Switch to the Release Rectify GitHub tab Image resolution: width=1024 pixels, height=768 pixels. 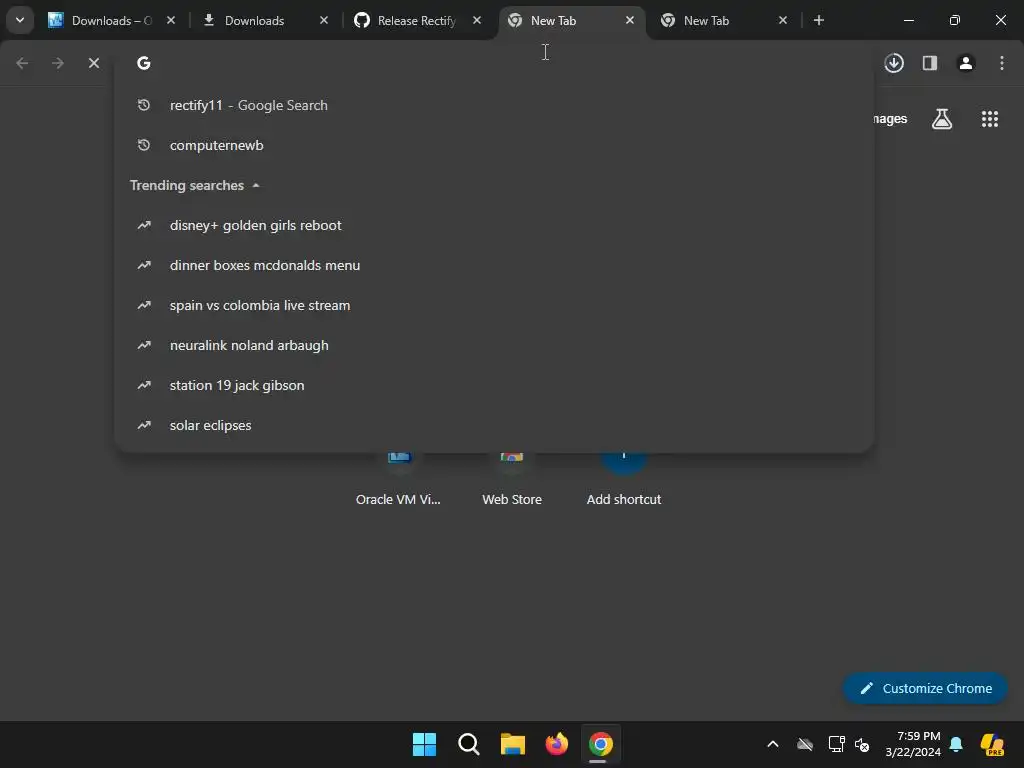(418, 20)
